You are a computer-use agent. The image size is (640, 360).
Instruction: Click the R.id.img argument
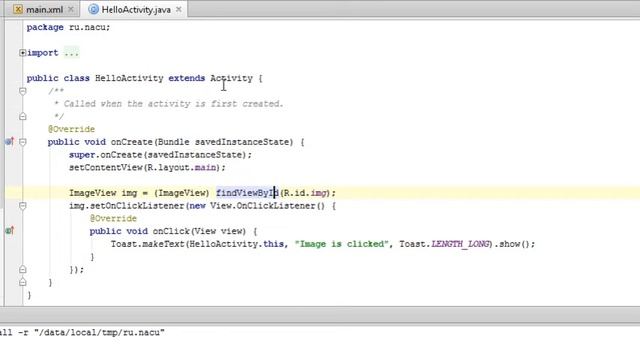pos(306,193)
